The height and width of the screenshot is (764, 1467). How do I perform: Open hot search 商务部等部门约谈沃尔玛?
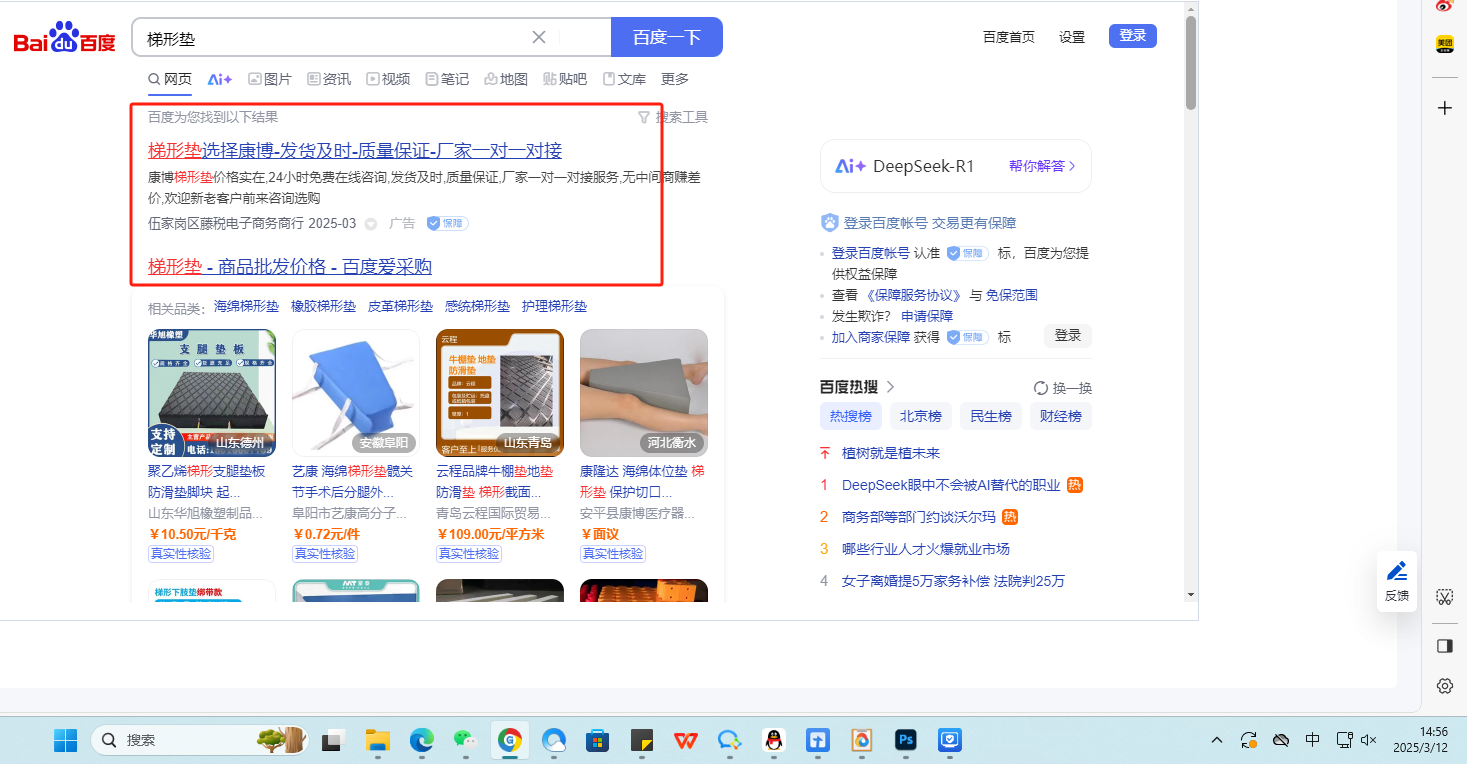tap(920, 517)
